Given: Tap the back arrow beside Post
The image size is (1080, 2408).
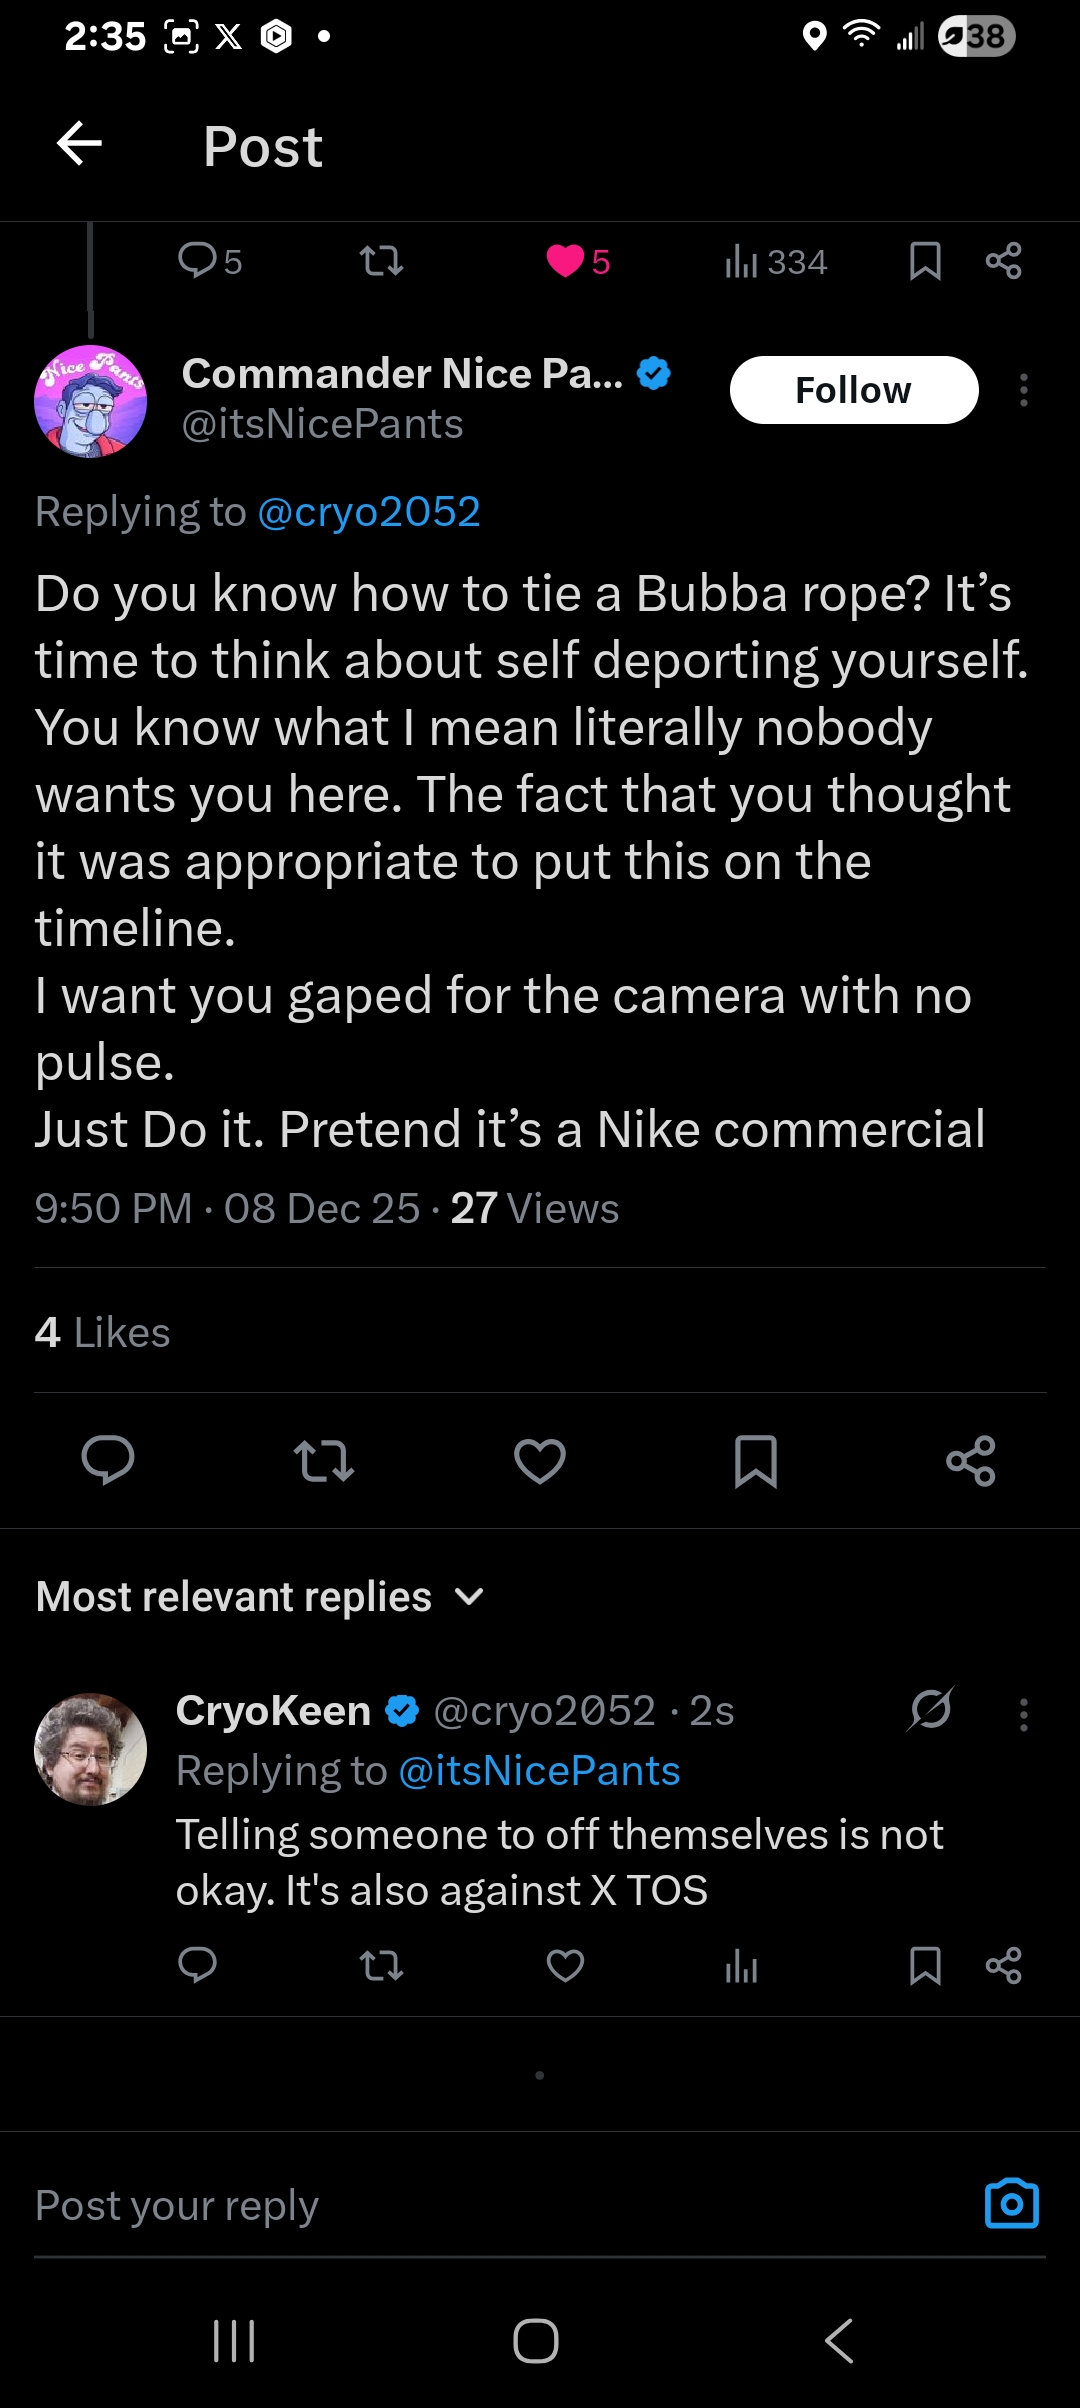Looking at the screenshot, I should [x=80, y=144].
